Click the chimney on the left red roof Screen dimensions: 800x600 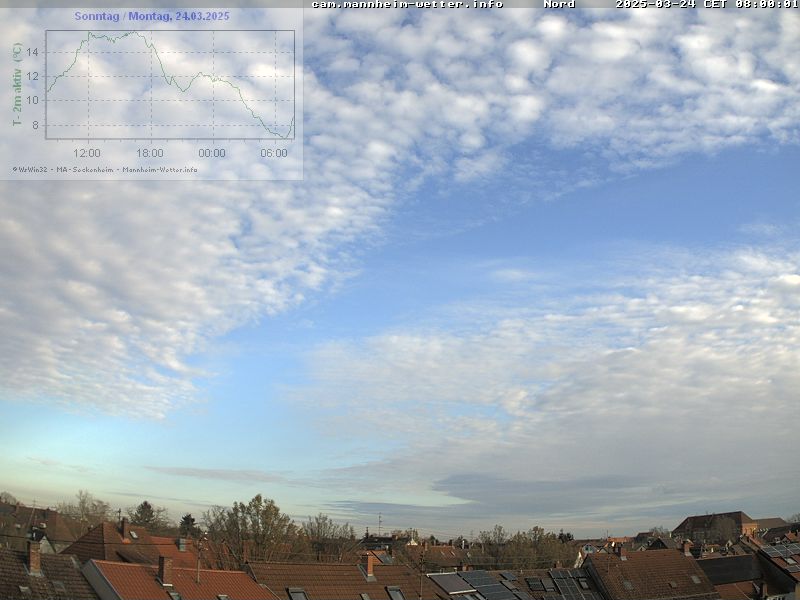(x=165, y=570)
